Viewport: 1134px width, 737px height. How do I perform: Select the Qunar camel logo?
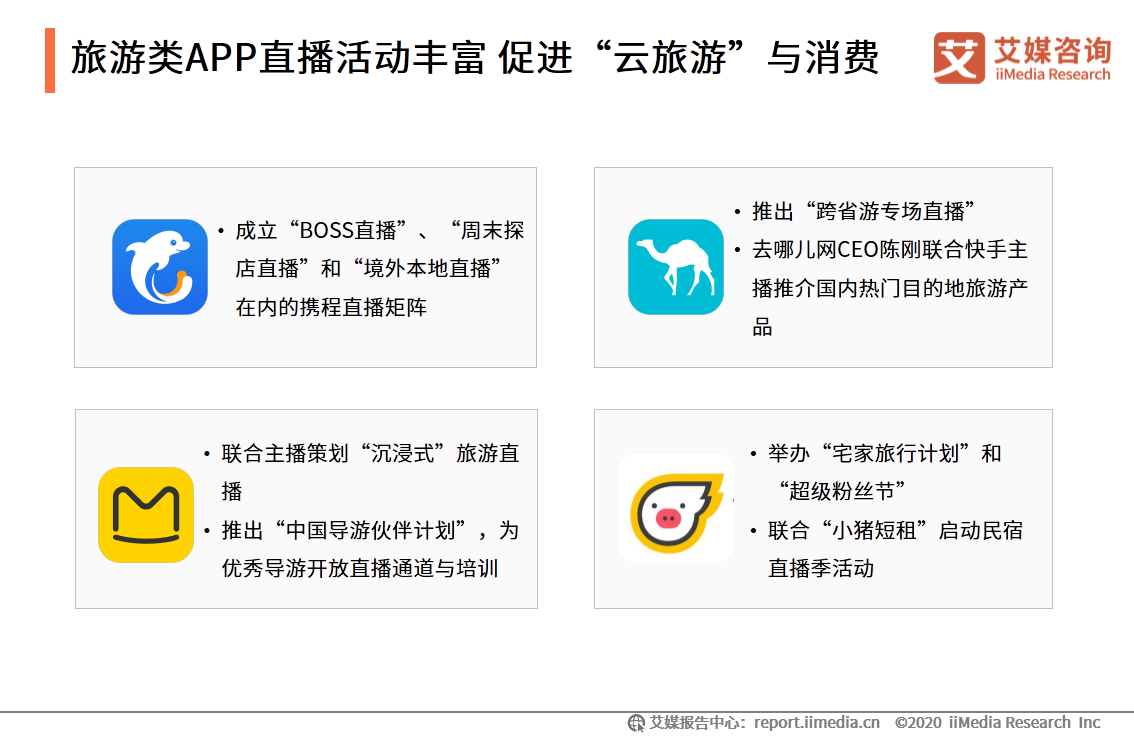[x=675, y=266]
